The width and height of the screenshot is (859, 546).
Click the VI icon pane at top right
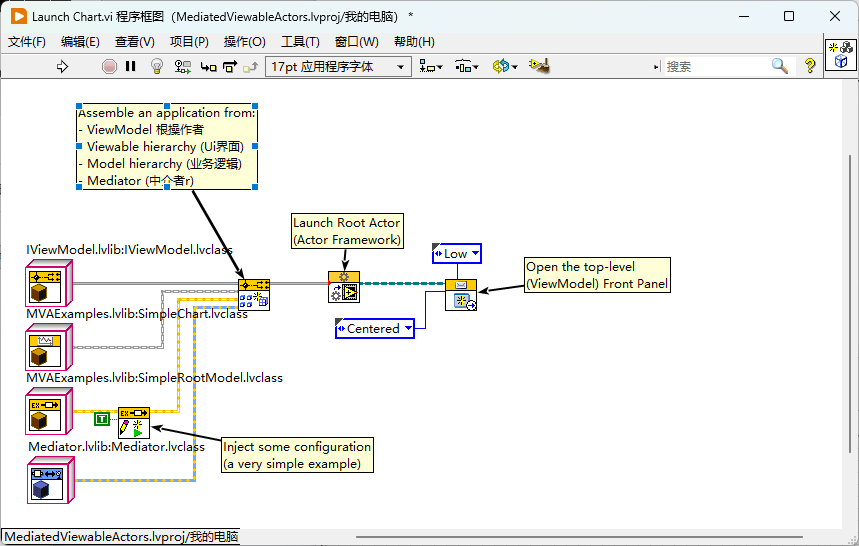pyautogui.click(x=840, y=54)
